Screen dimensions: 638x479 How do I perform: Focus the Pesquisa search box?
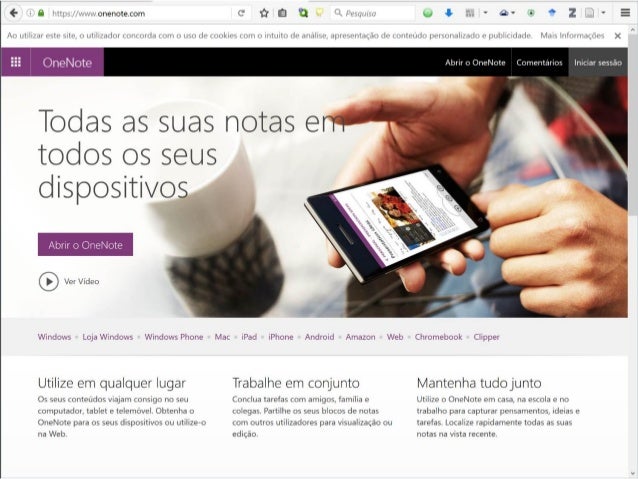click(x=374, y=13)
